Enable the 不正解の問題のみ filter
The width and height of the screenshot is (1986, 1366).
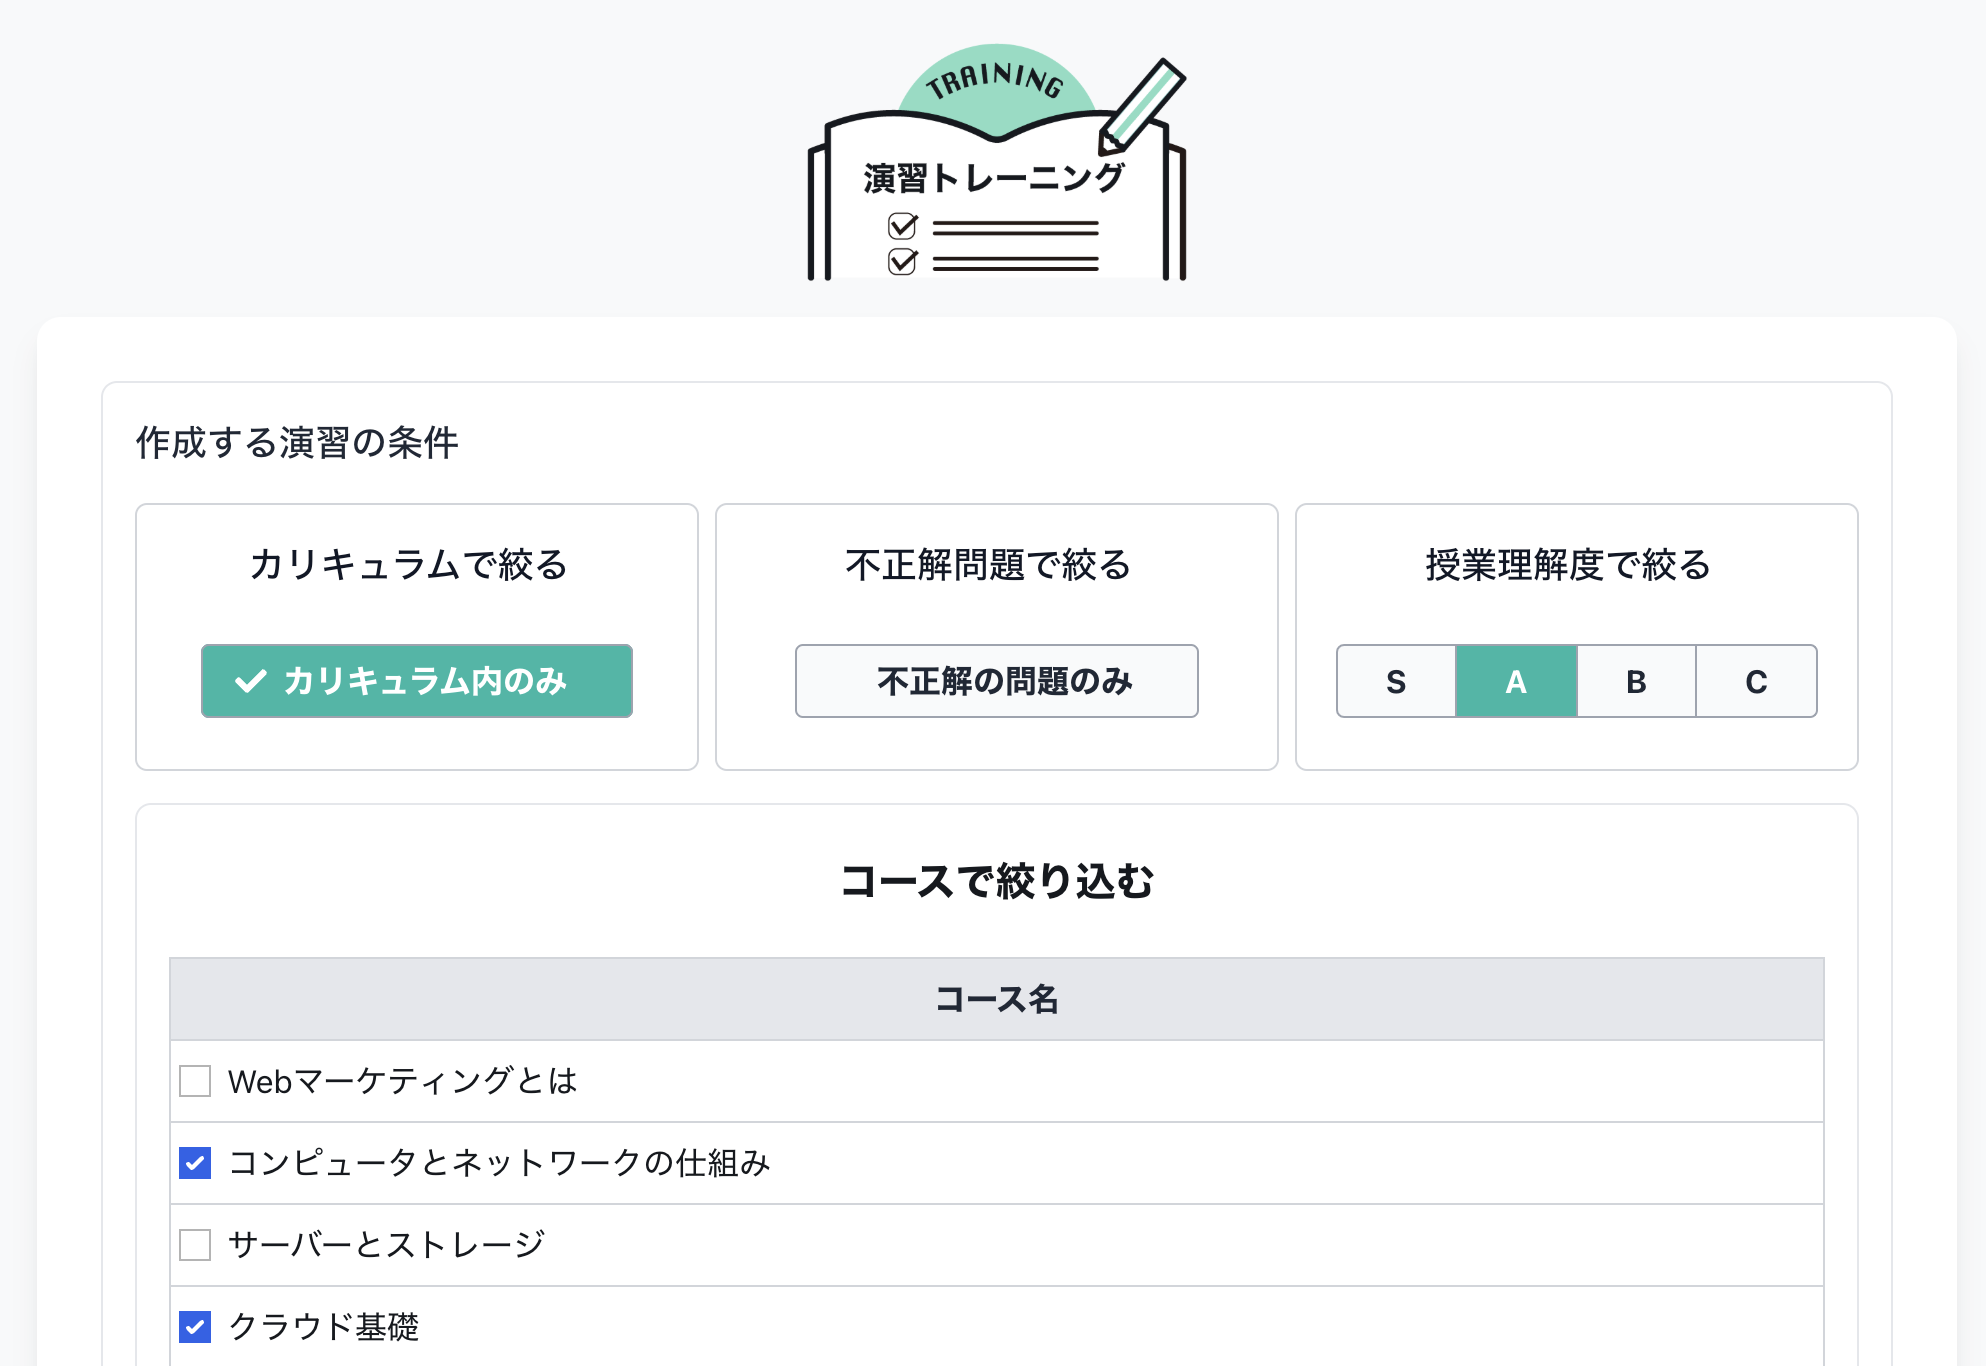[996, 681]
